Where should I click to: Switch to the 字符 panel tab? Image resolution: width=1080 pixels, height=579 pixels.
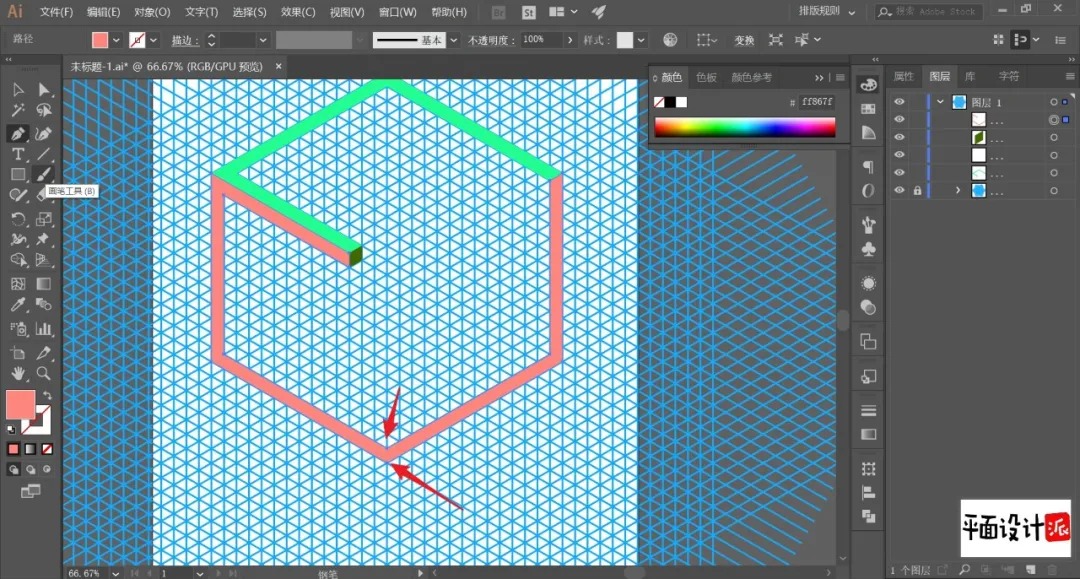coord(1008,76)
